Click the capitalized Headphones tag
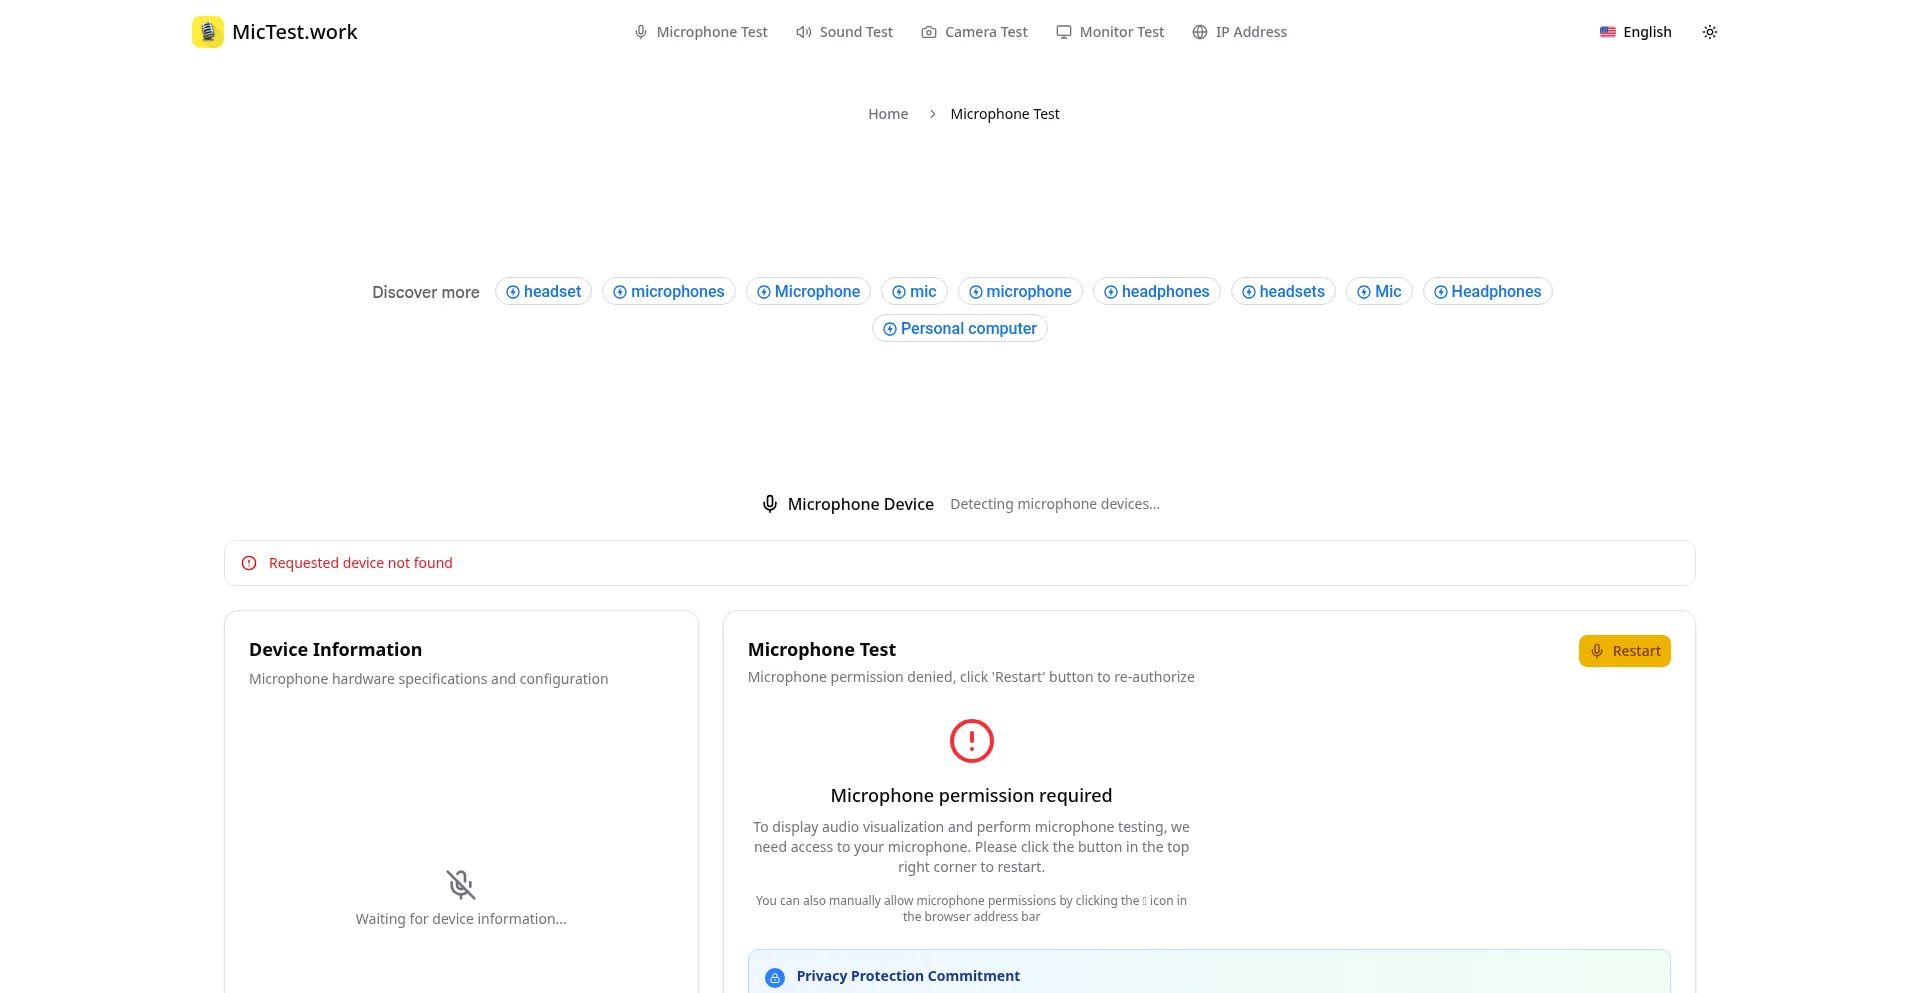Image resolution: width=1920 pixels, height=993 pixels. click(1487, 291)
